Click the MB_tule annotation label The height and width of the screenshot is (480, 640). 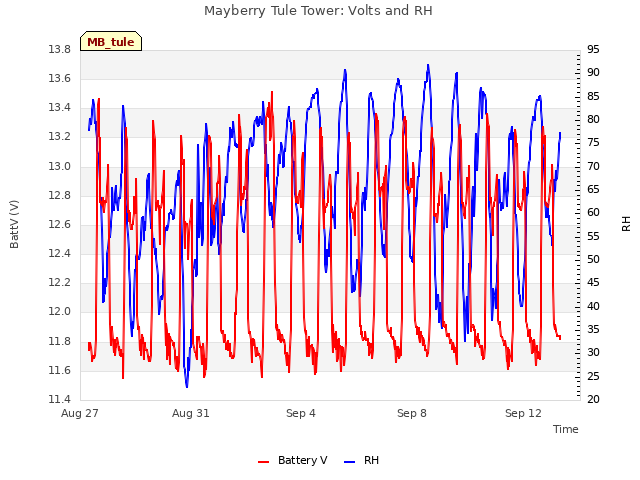coord(111,41)
